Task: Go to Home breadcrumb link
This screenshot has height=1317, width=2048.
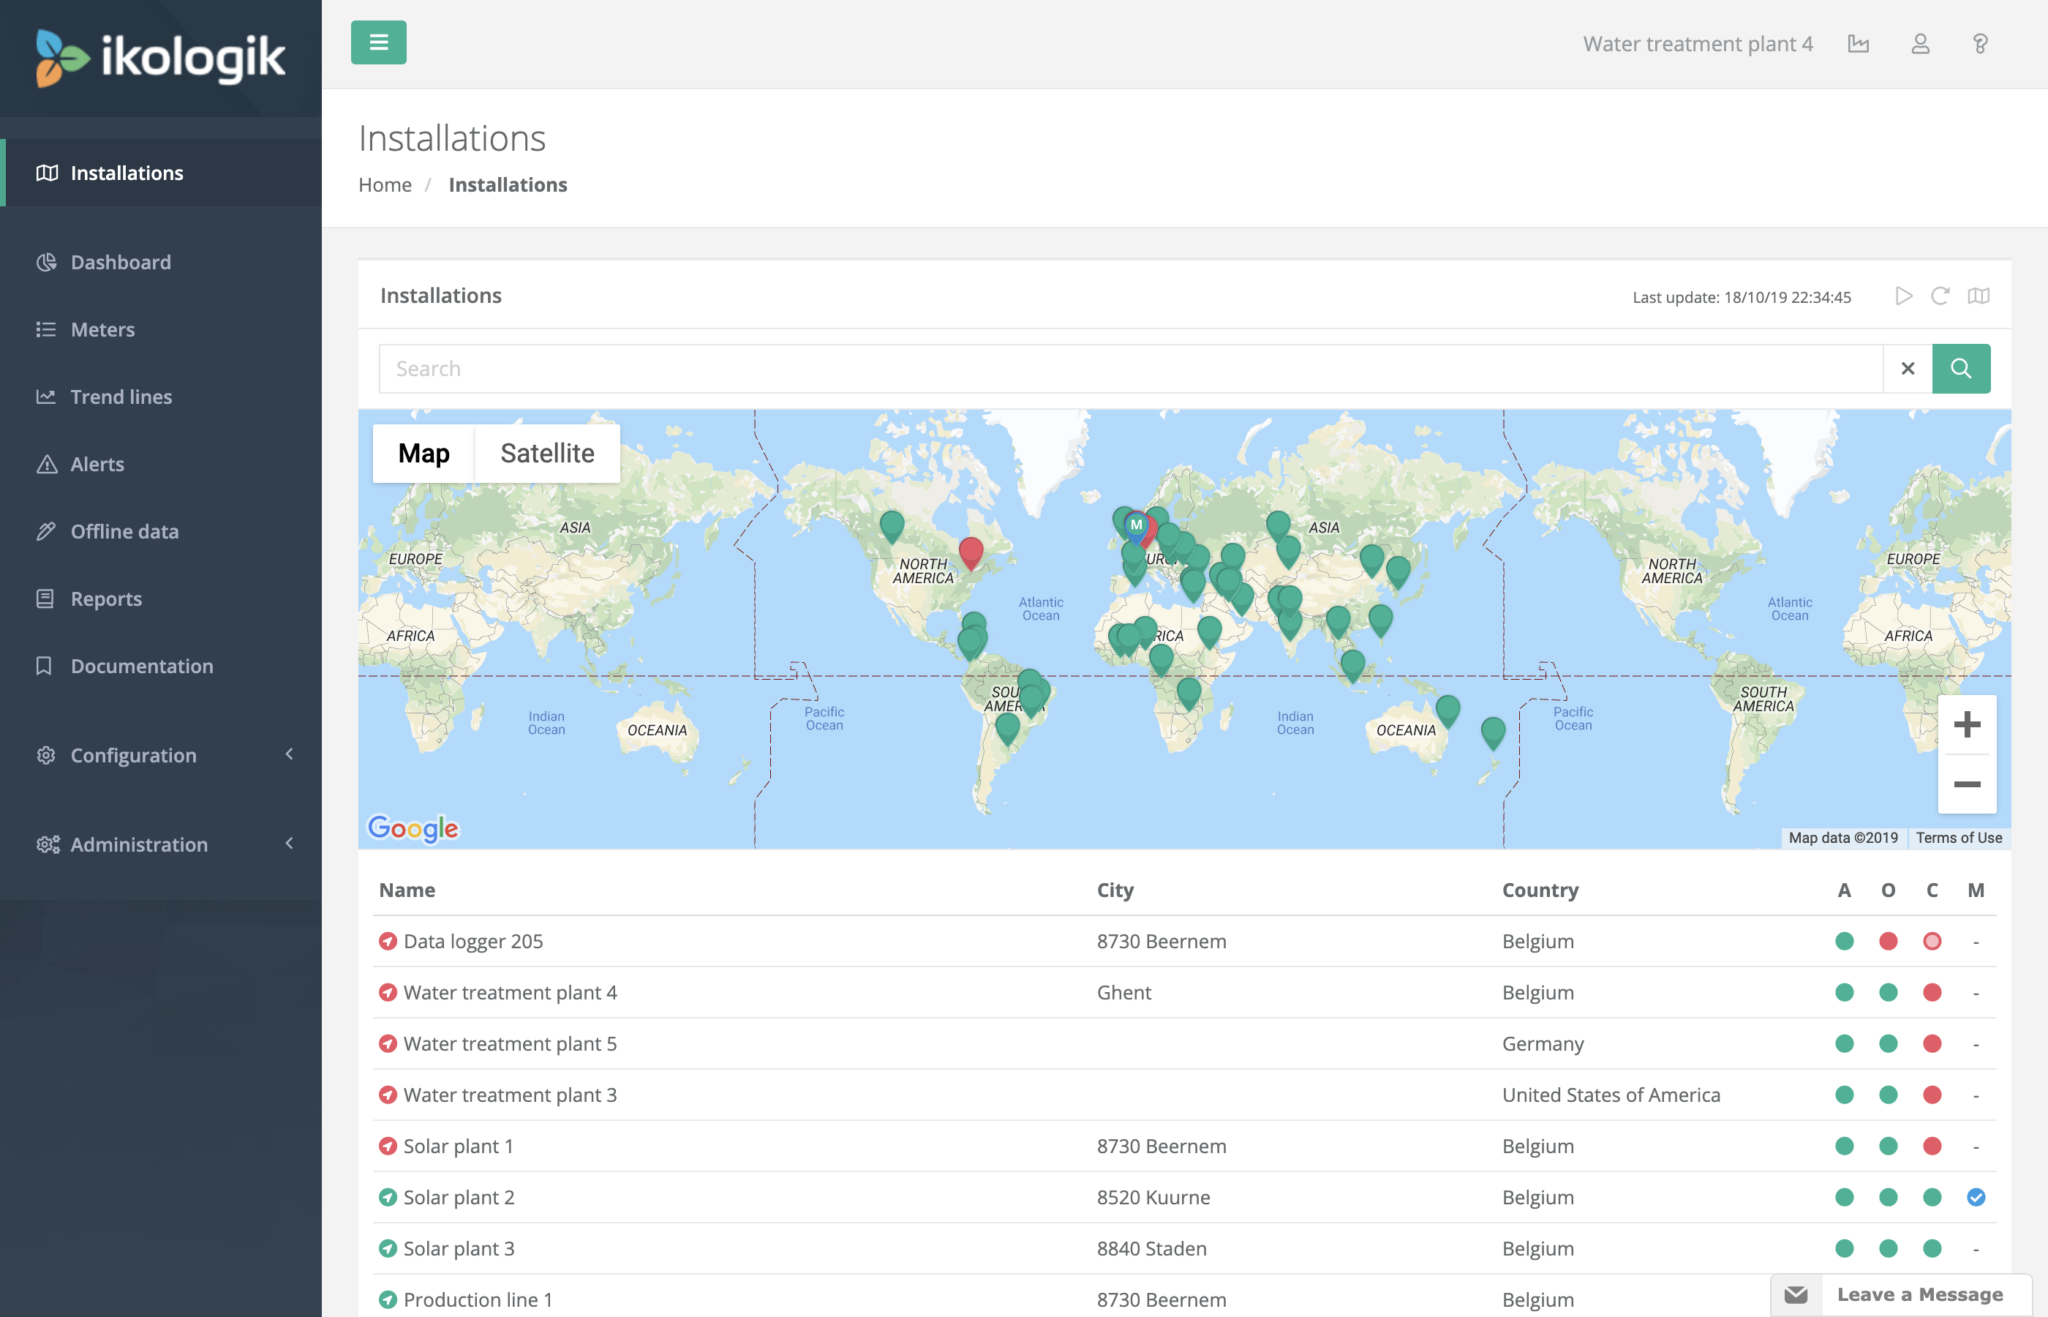Action: click(385, 185)
